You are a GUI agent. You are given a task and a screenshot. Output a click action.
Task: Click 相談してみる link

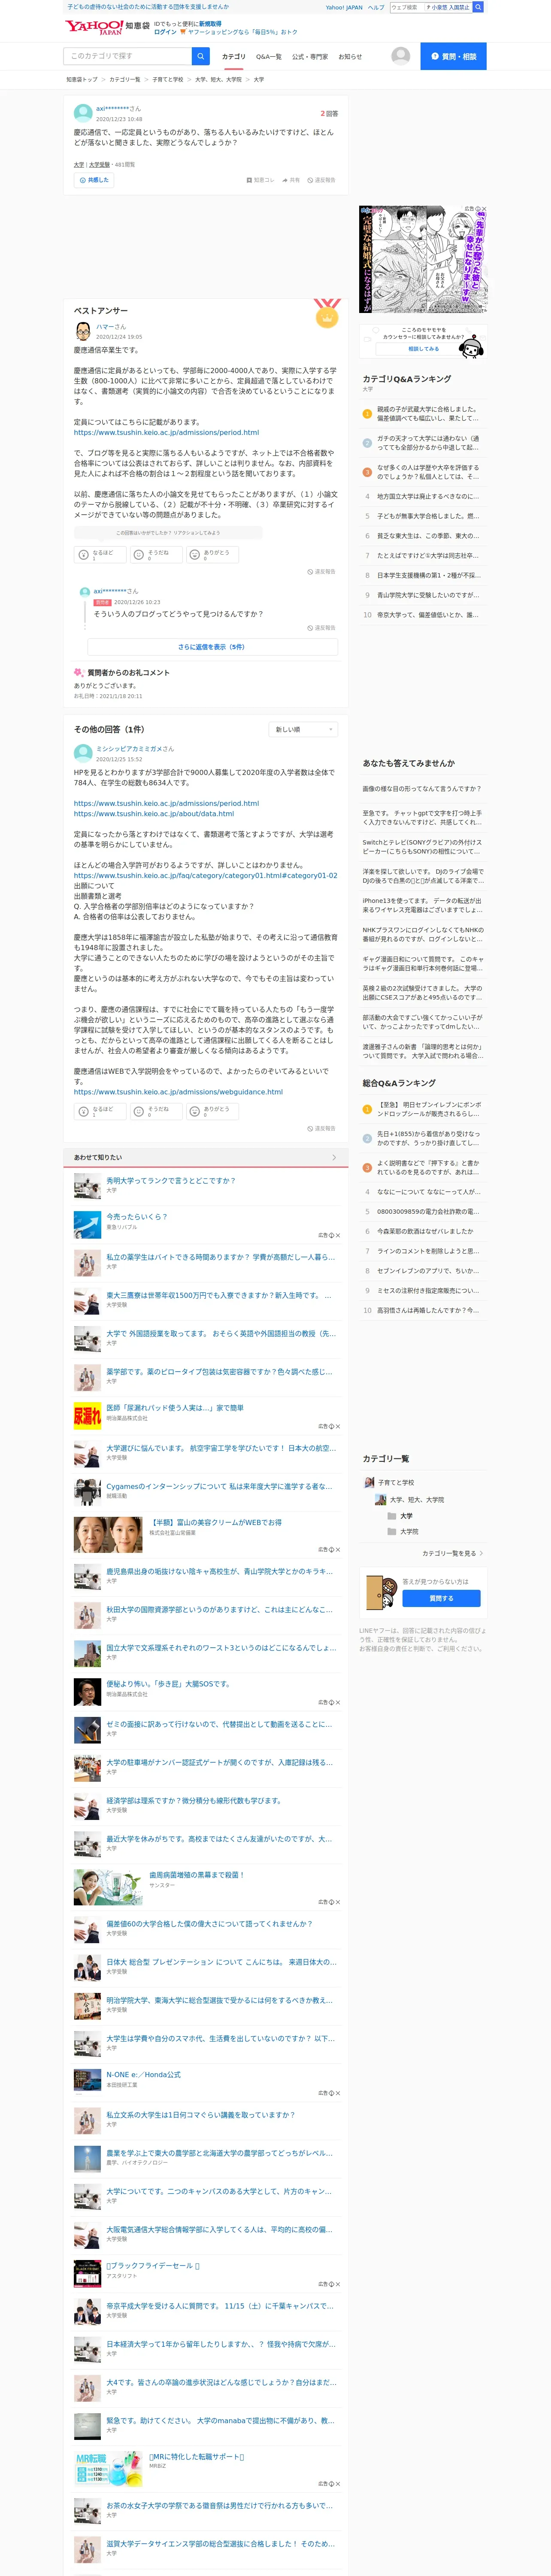423,349
